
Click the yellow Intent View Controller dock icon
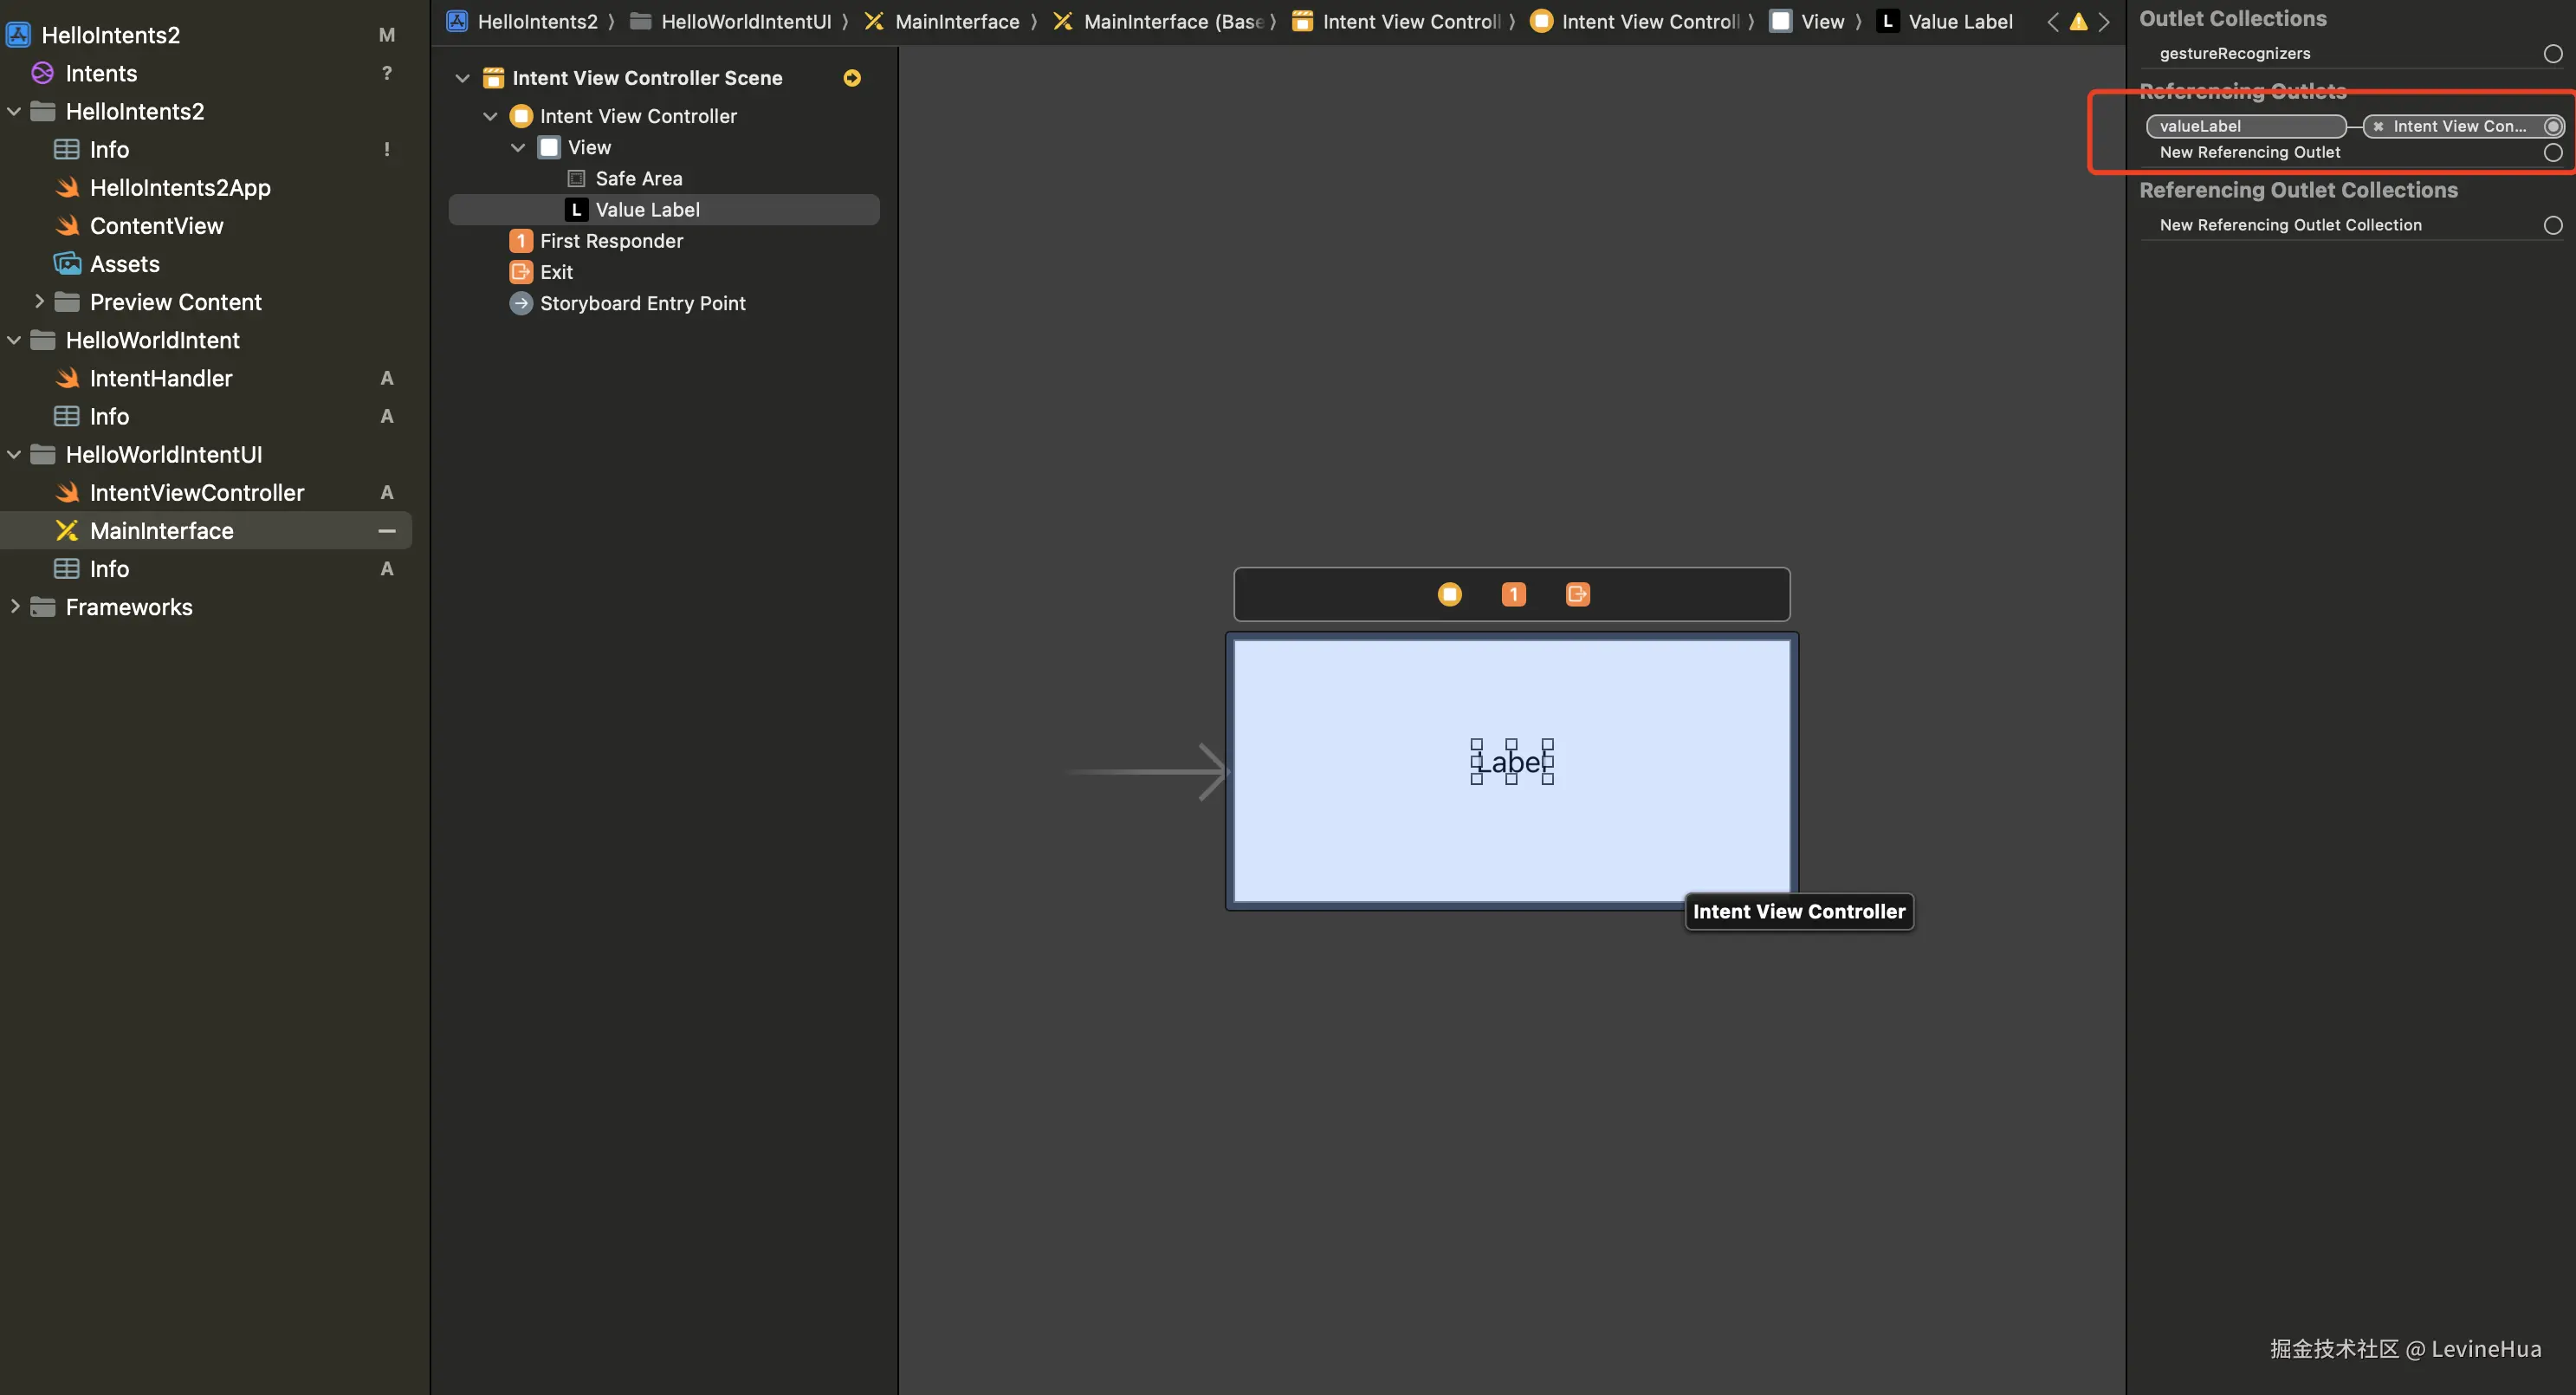[1449, 595]
